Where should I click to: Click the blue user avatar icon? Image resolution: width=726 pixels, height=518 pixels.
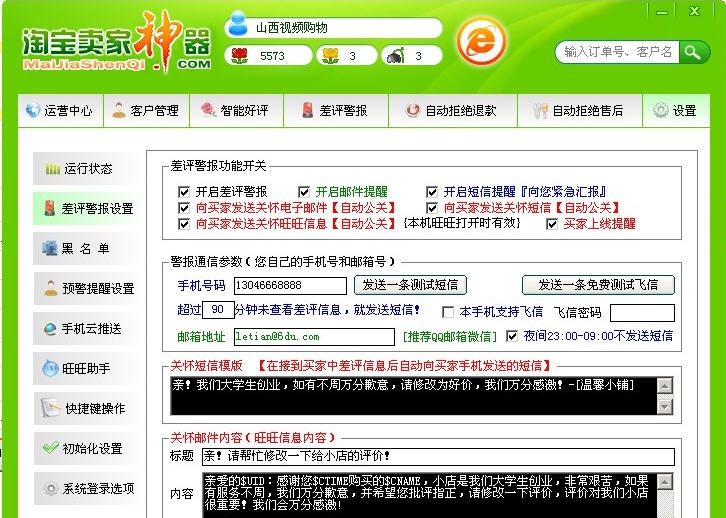point(238,24)
